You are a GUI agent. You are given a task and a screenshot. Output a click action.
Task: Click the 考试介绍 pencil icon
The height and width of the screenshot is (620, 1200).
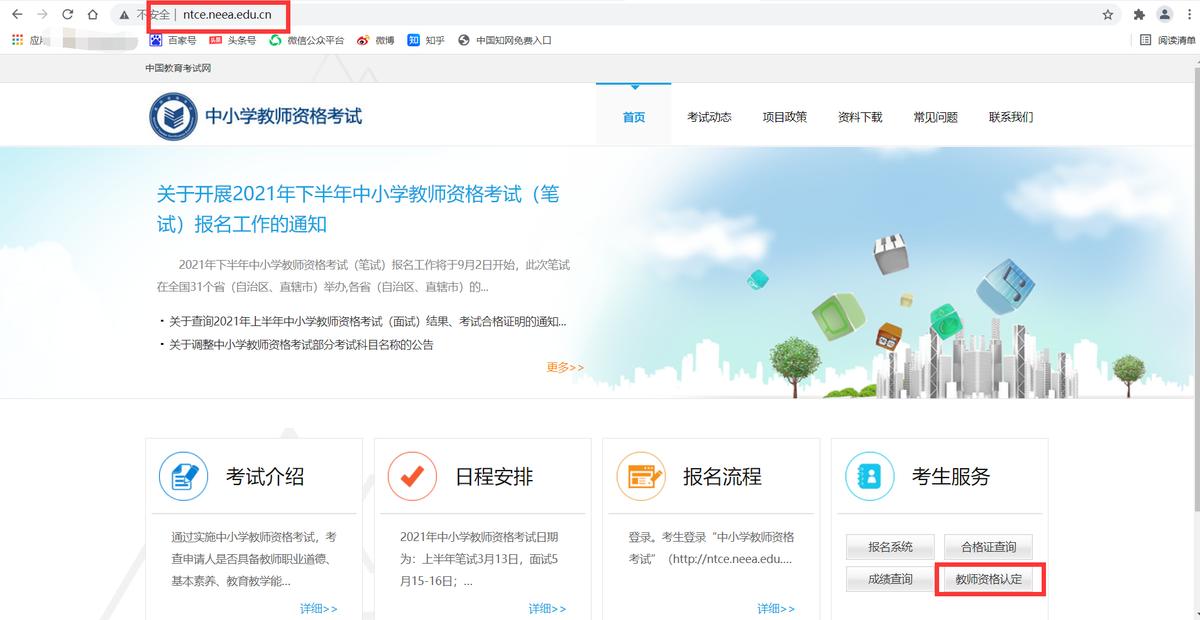(x=183, y=476)
